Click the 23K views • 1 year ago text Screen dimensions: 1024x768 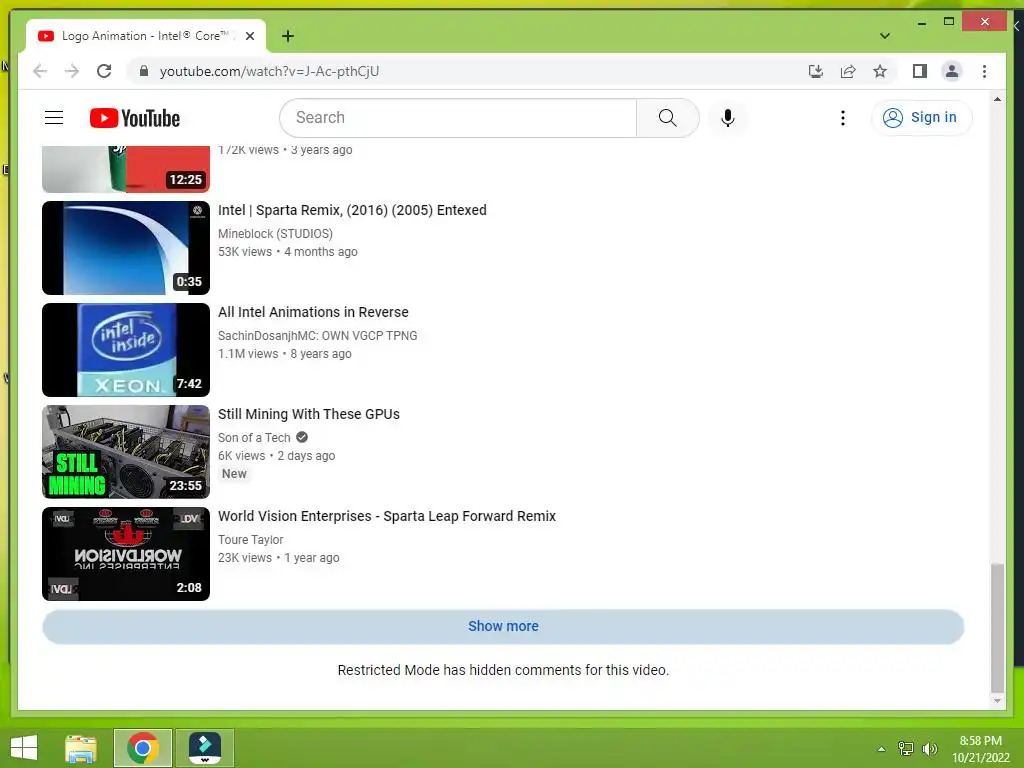click(x=279, y=558)
